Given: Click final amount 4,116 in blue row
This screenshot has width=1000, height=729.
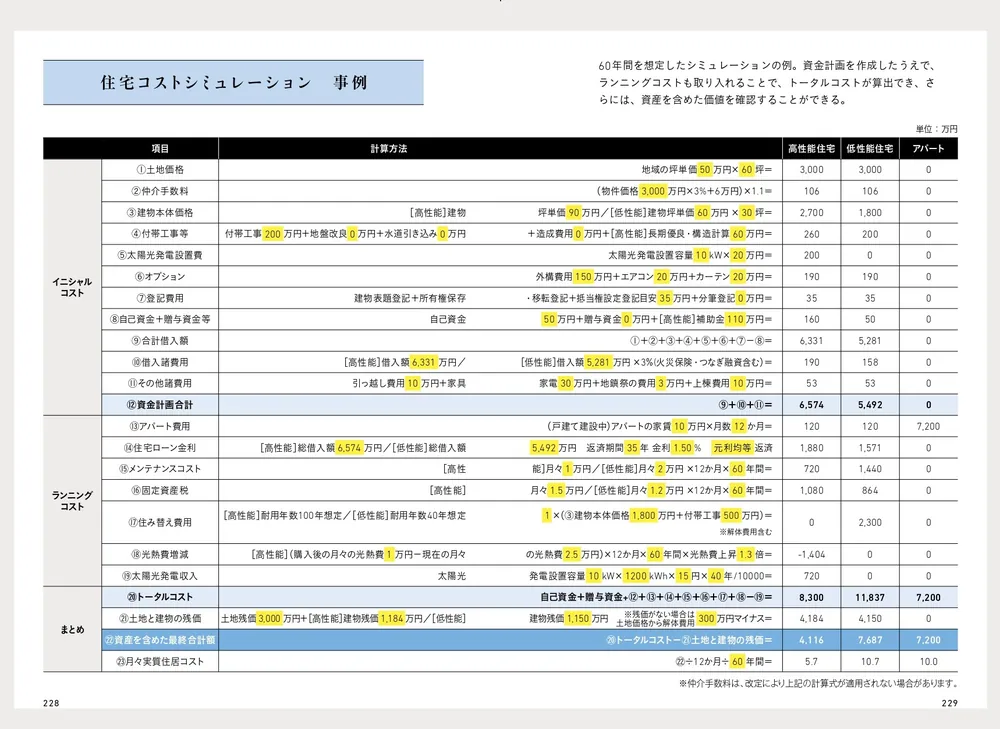Looking at the screenshot, I should 811,640.
